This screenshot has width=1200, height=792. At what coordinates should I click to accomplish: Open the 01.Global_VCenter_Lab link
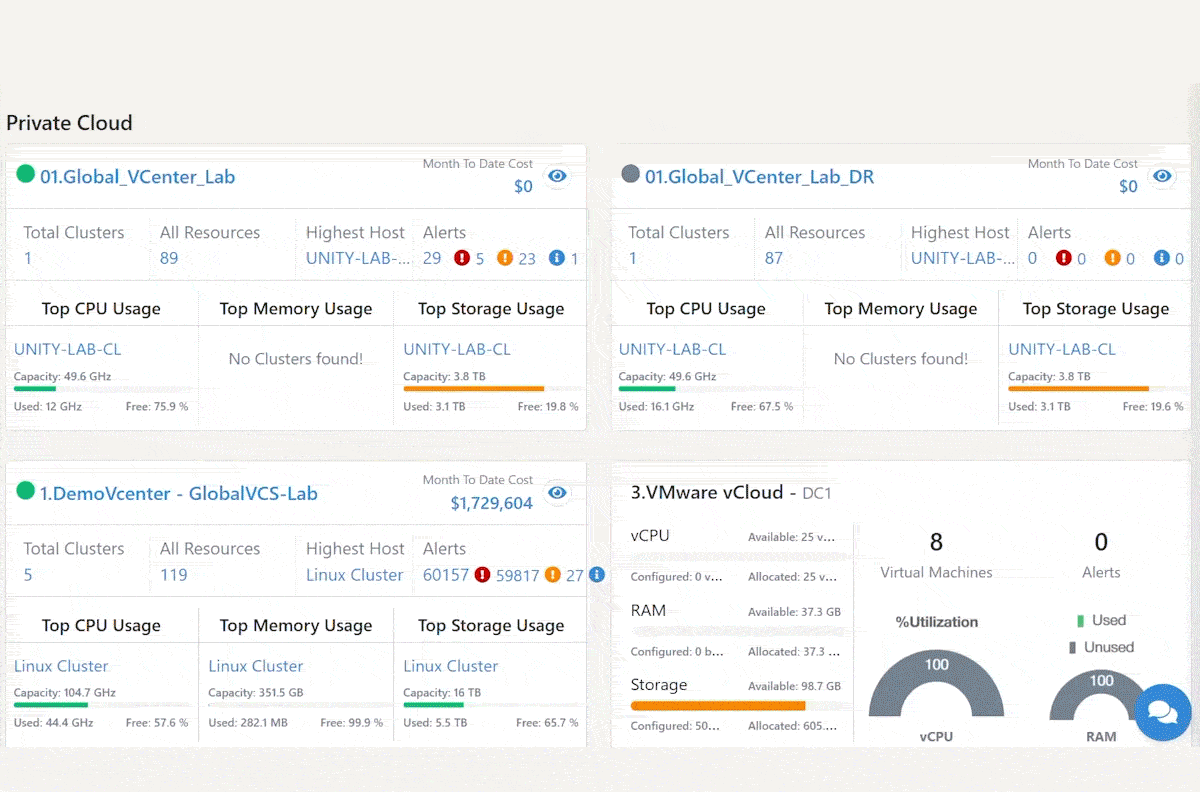[x=138, y=177]
